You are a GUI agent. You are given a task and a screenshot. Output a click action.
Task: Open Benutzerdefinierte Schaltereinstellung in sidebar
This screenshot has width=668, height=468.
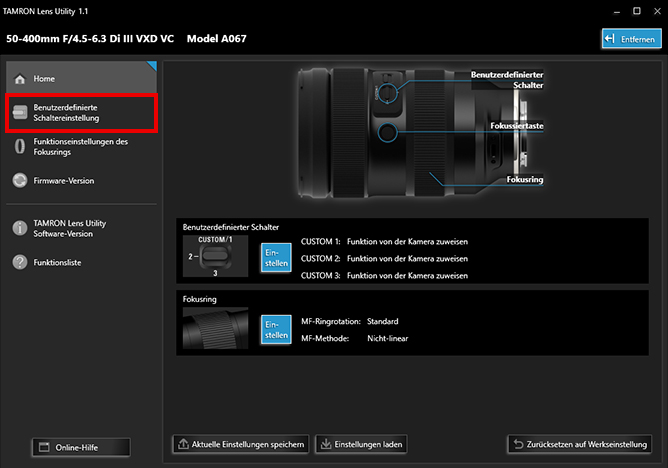(81, 113)
